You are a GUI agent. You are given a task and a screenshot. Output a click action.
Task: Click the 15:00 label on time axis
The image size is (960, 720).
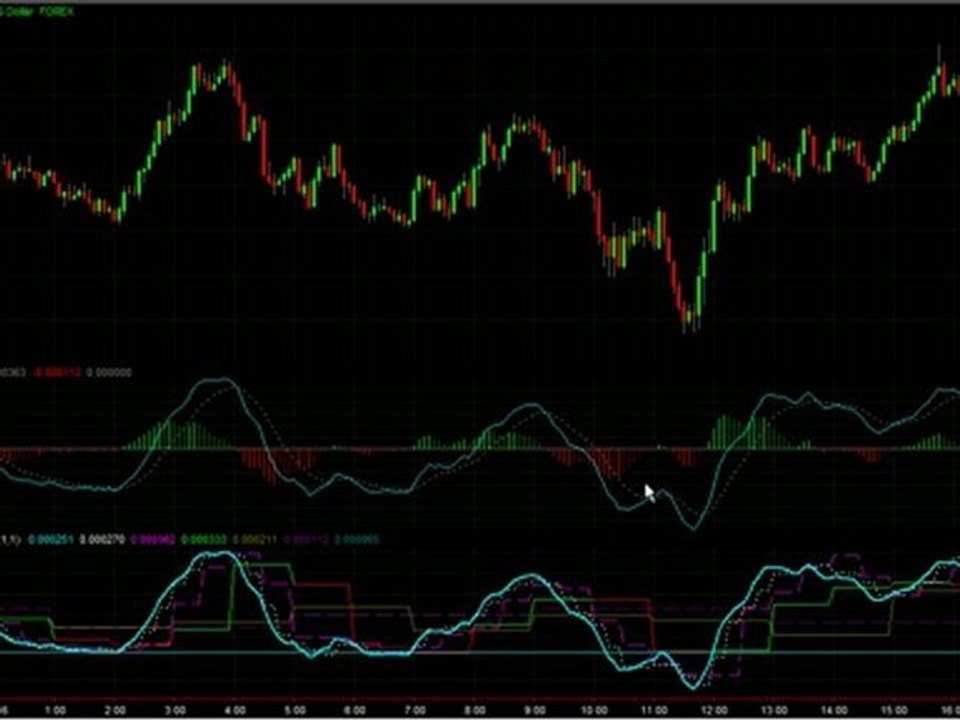(894, 710)
